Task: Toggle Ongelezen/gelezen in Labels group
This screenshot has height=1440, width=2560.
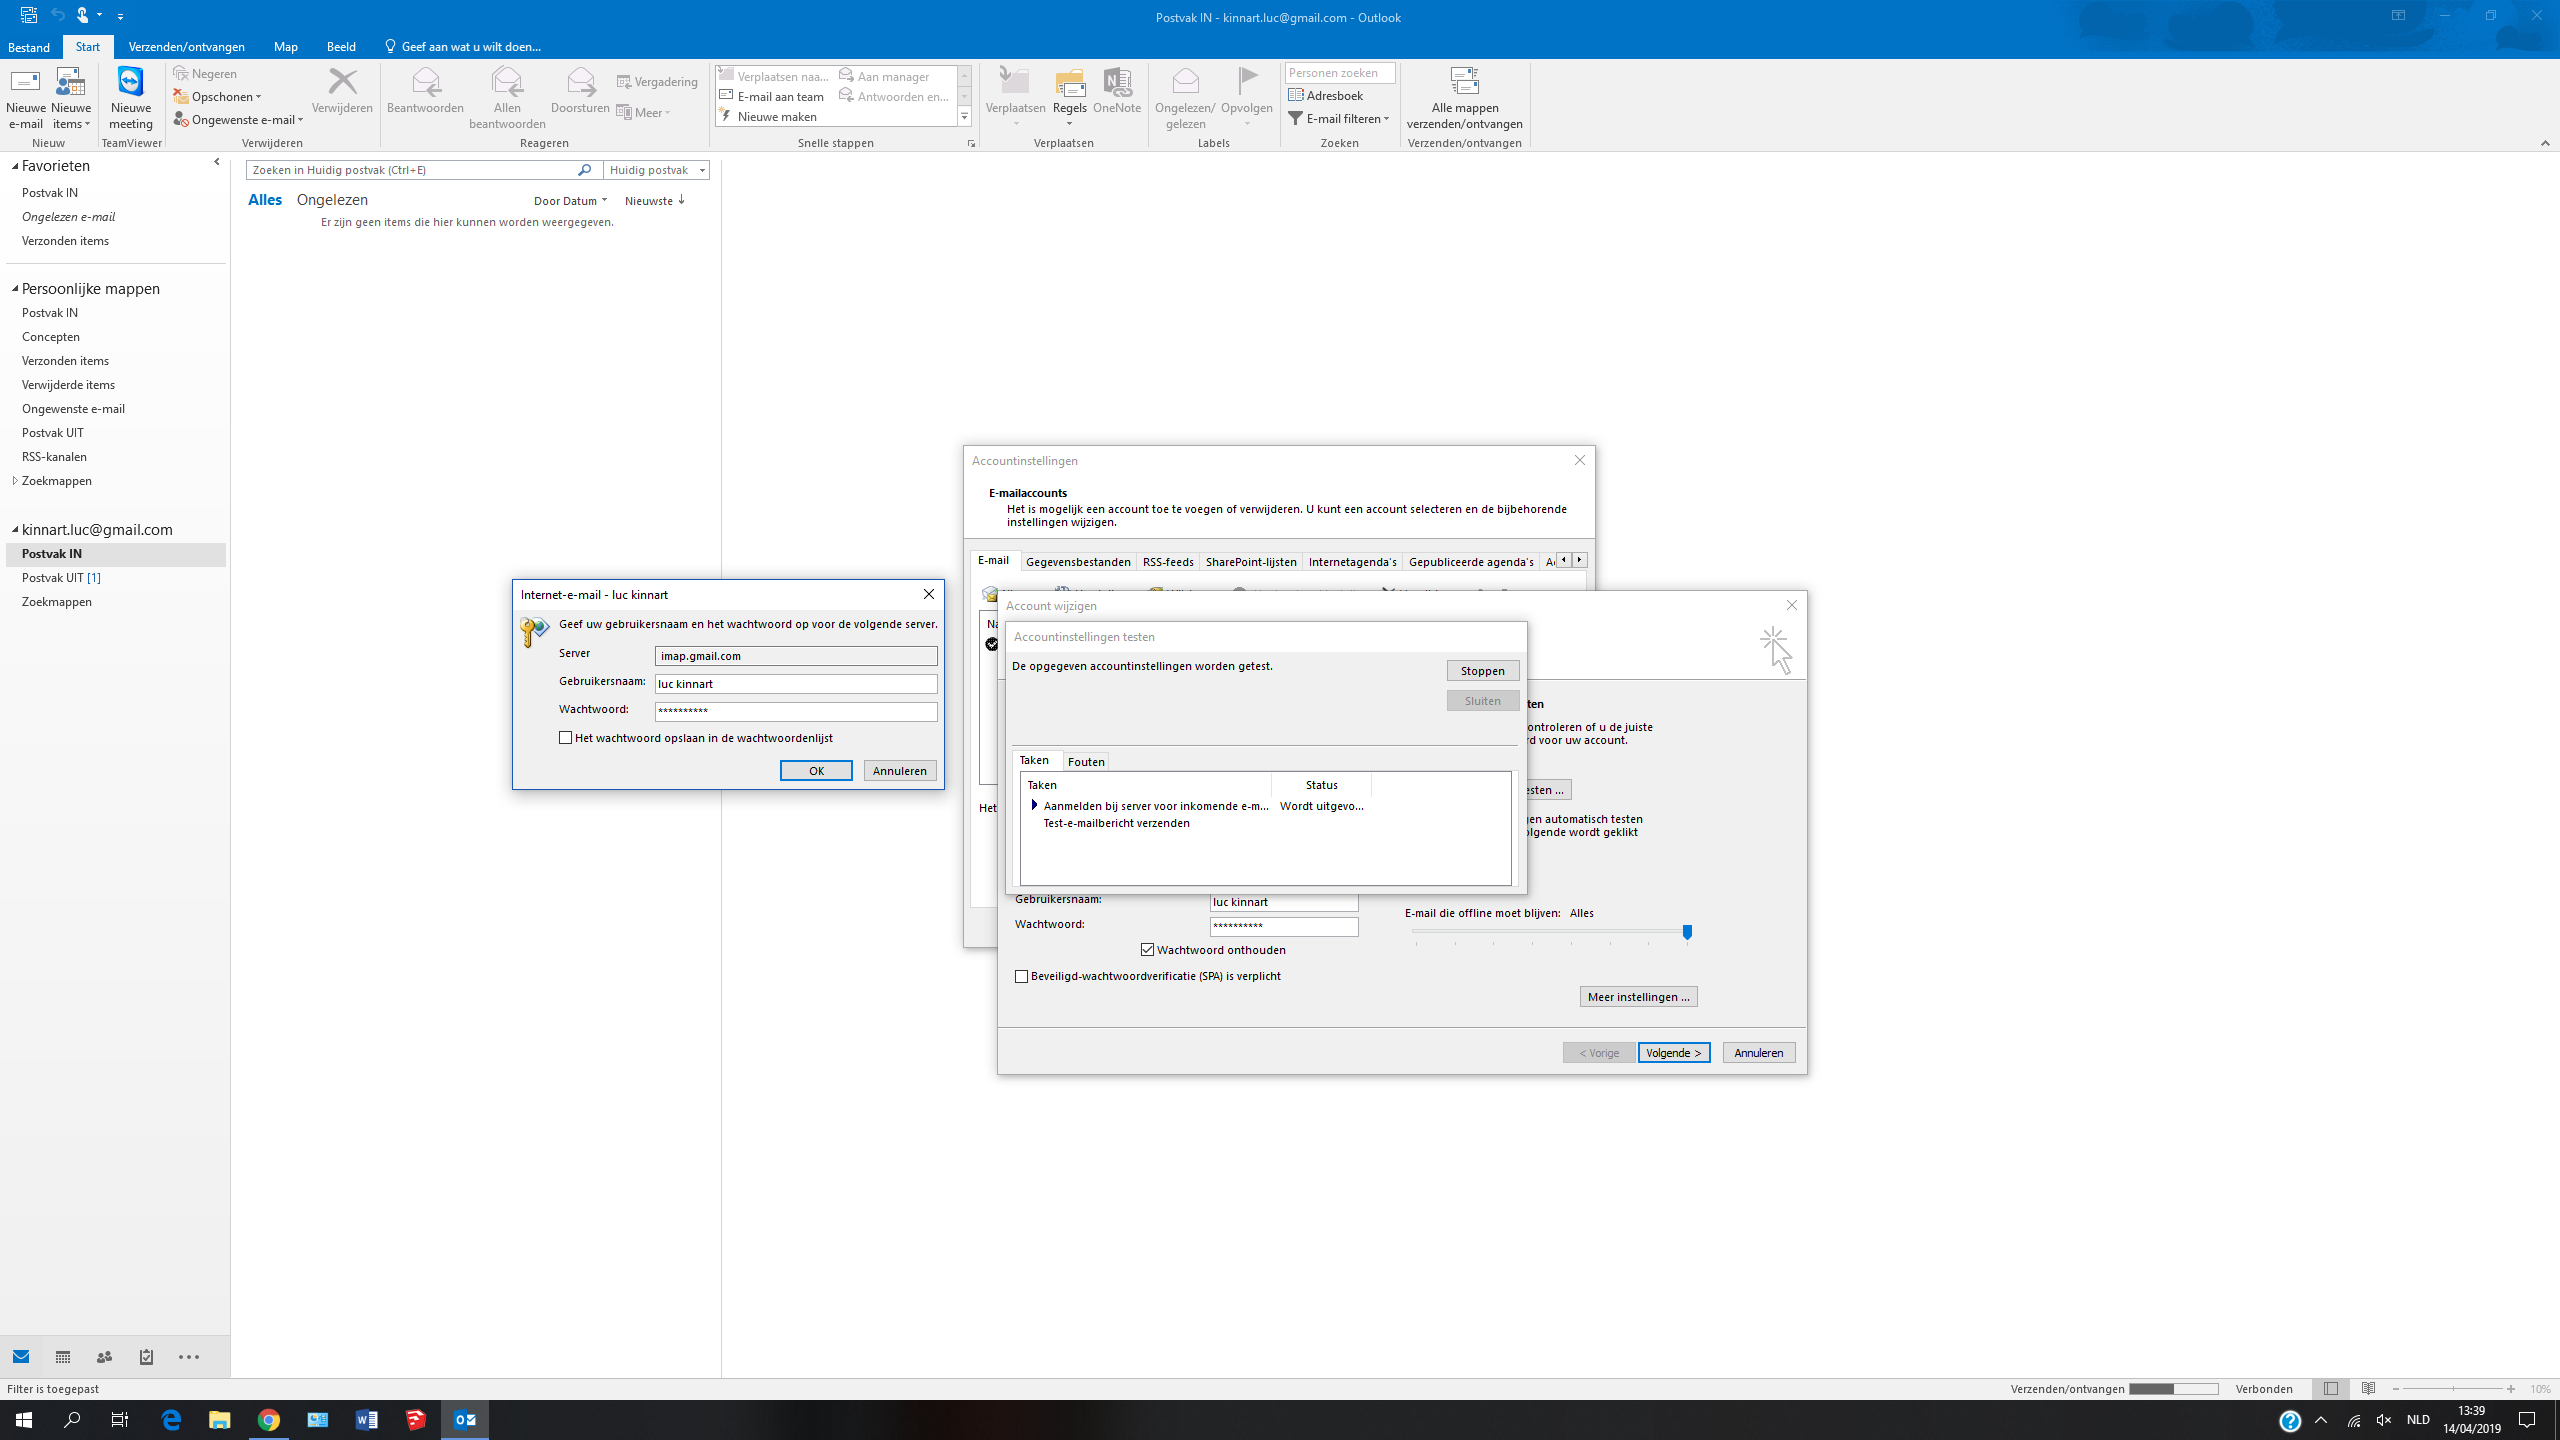Action: tap(1185, 98)
